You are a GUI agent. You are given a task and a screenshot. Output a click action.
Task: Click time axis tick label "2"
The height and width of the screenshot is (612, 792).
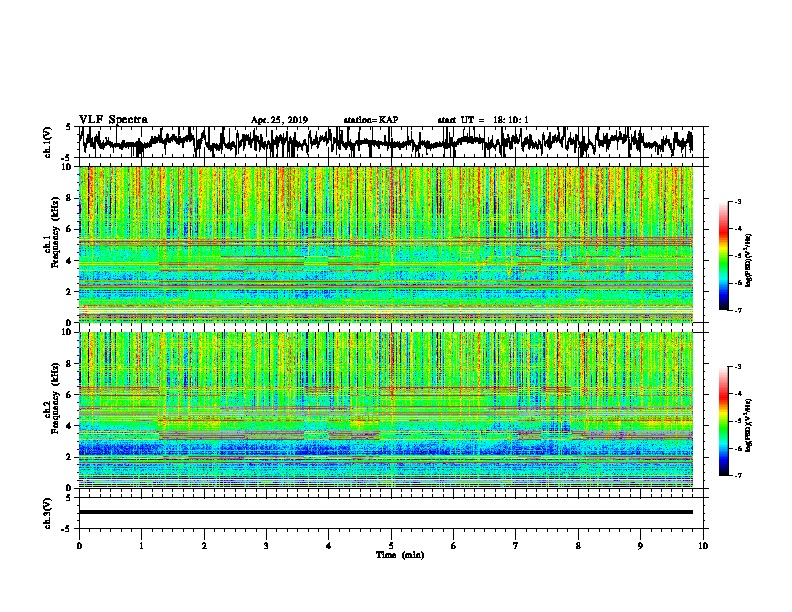pos(204,546)
